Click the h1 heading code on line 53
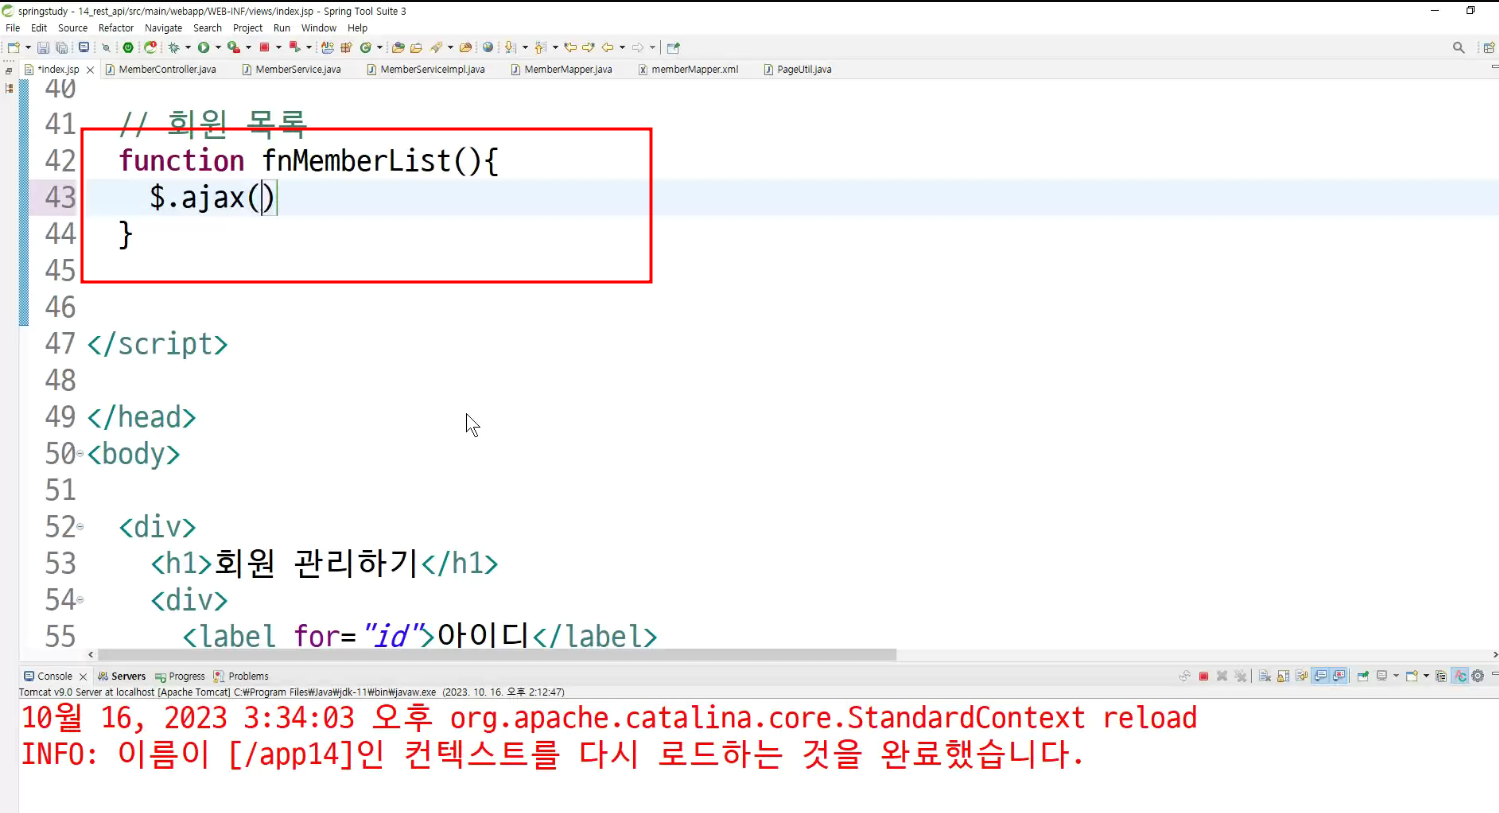Screen dimensions: 1499x813 (324, 563)
